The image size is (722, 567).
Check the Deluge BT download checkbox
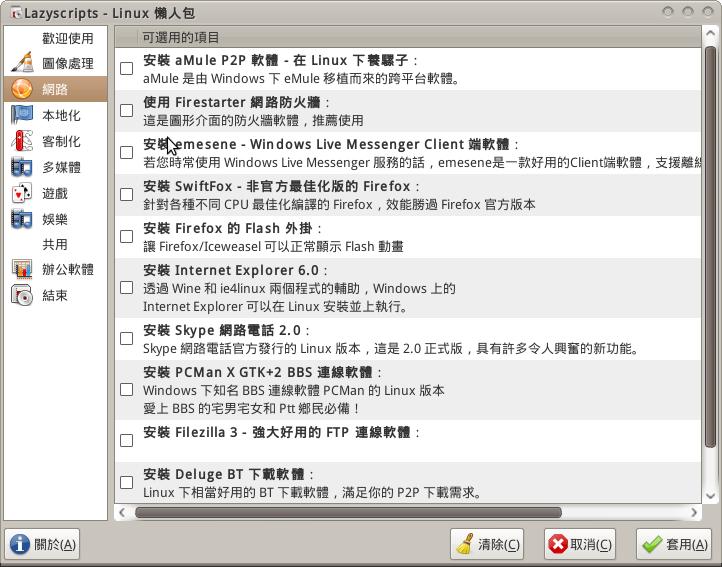pyautogui.click(x=127, y=482)
